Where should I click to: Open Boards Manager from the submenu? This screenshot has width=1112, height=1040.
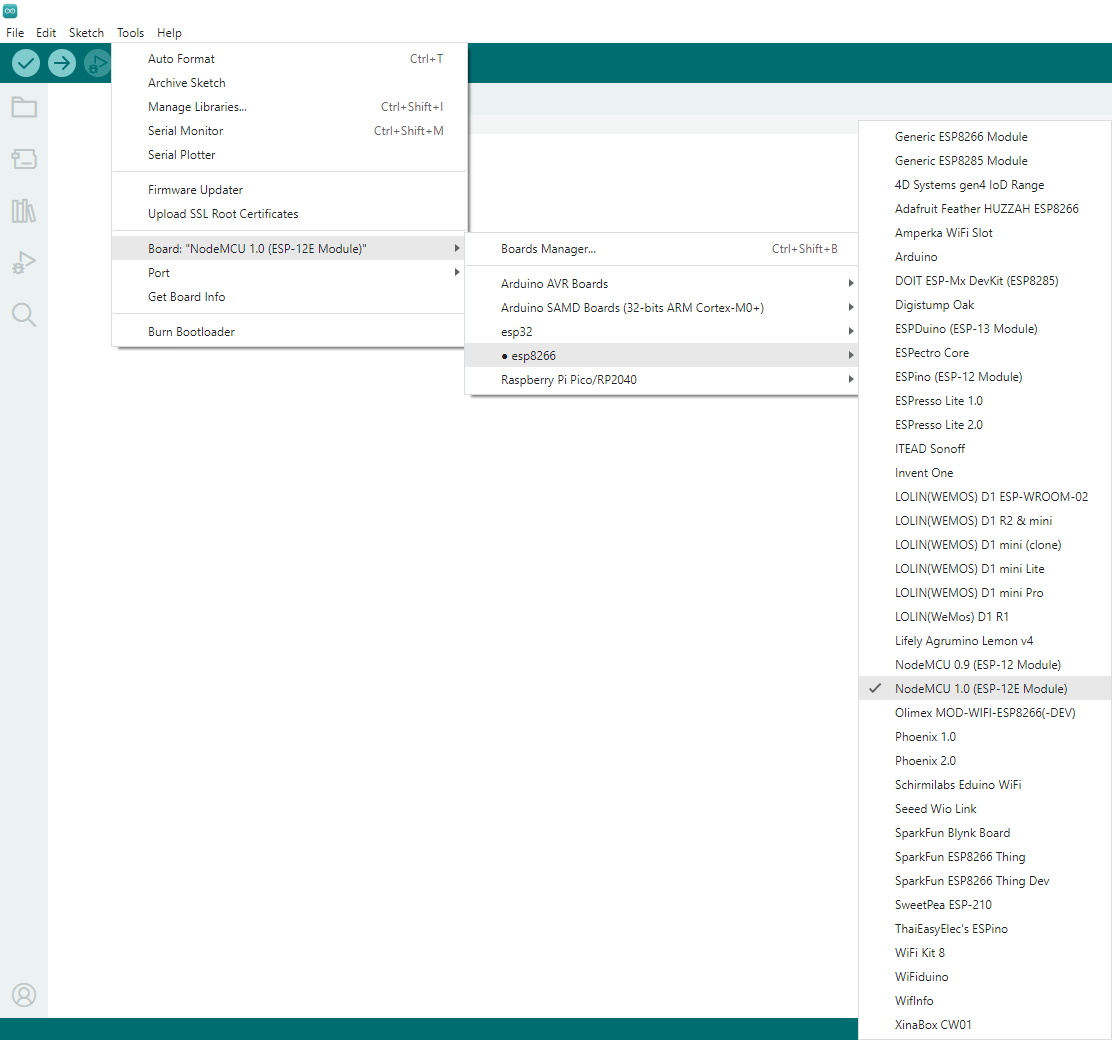(x=661, y=249)
